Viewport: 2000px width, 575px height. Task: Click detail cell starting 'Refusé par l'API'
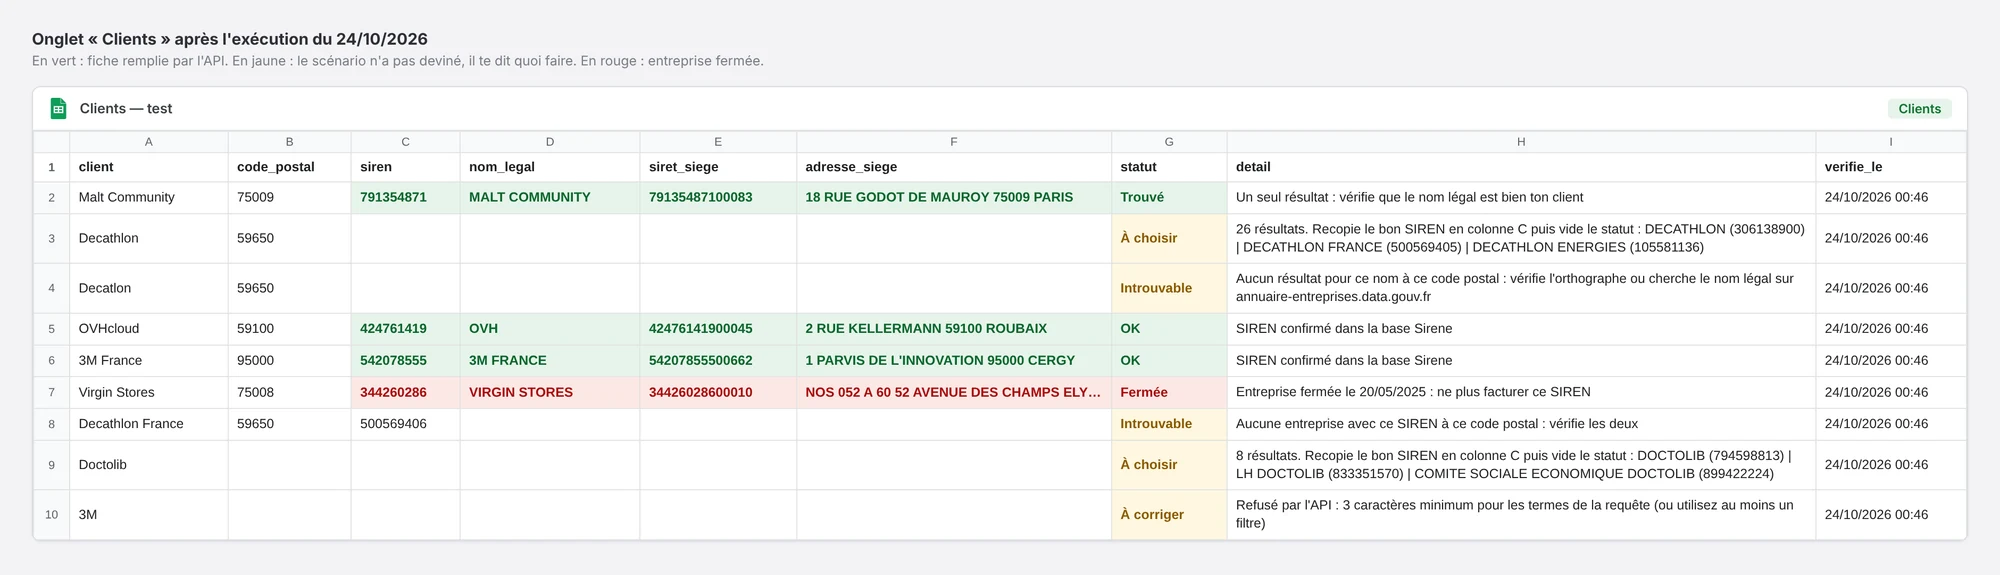tap(1521, 514)
